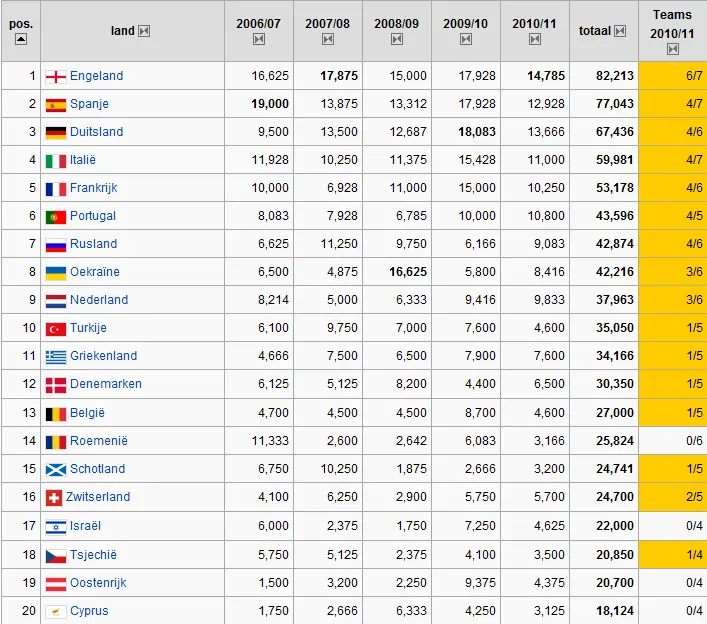Sort table by land column icon
Image resolution: width=707 pixels, height=624 pixels.
144,31
